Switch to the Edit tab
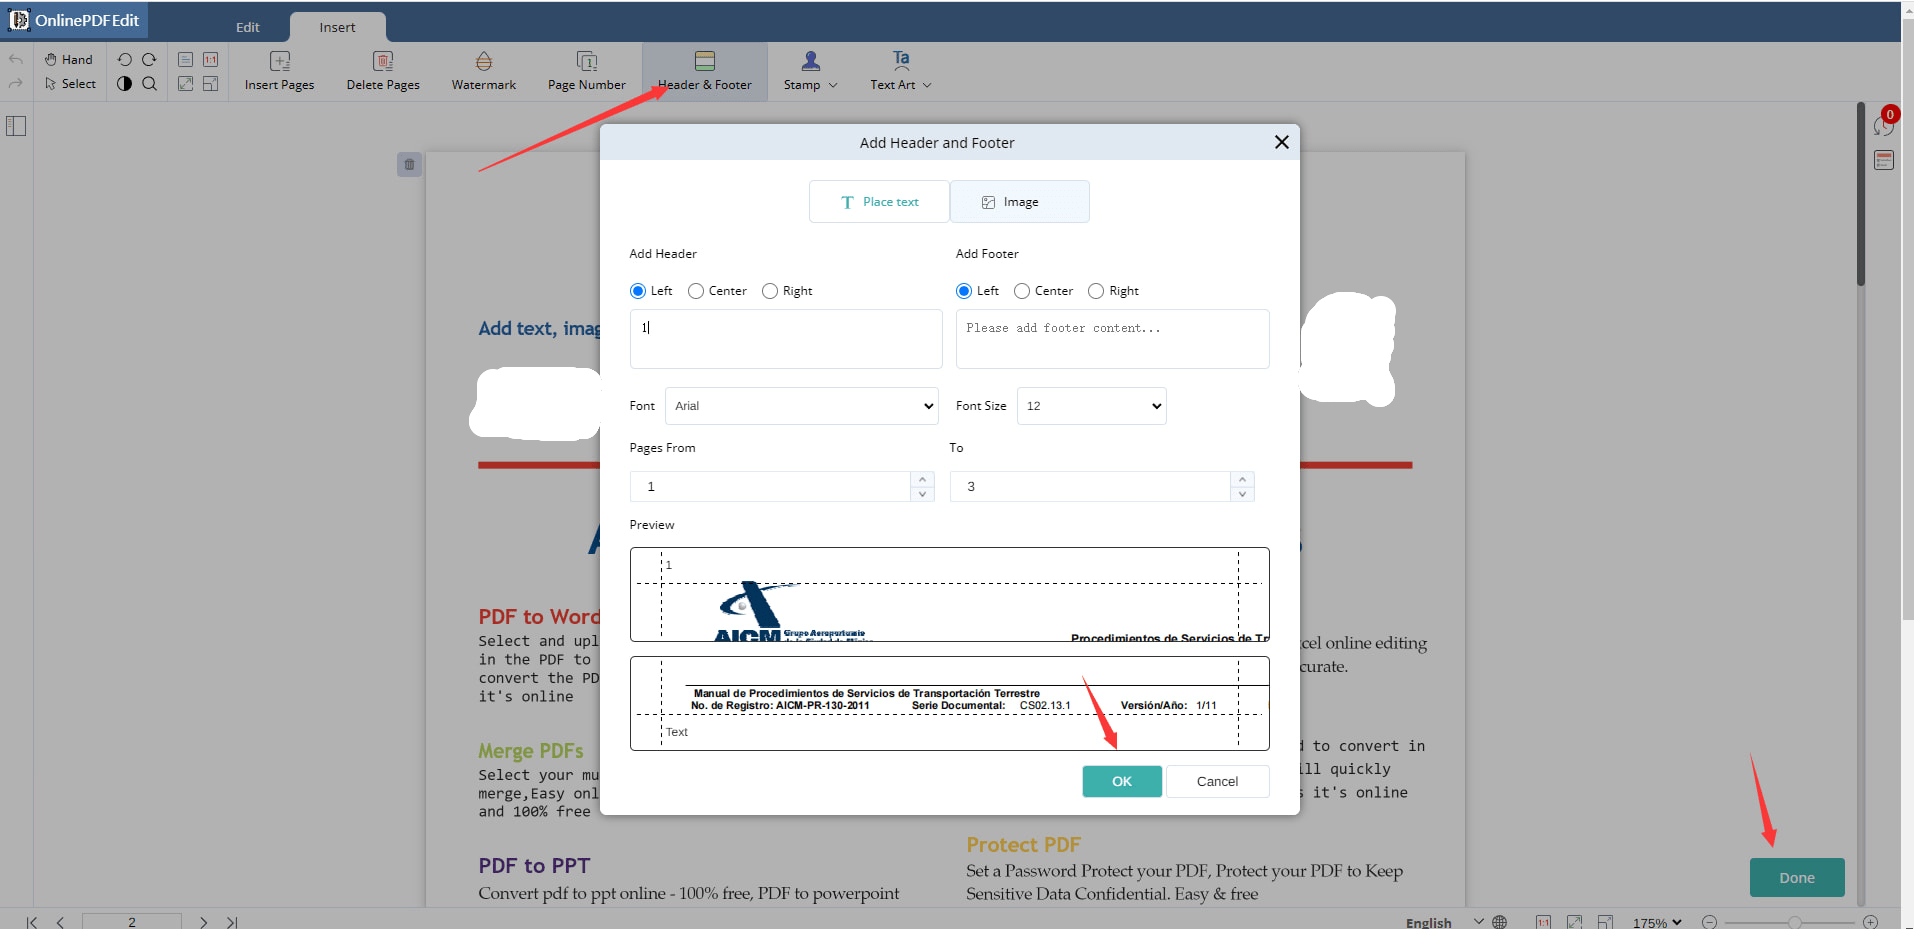This screenshot has width=1914, height=929. (x=246, y=26)
